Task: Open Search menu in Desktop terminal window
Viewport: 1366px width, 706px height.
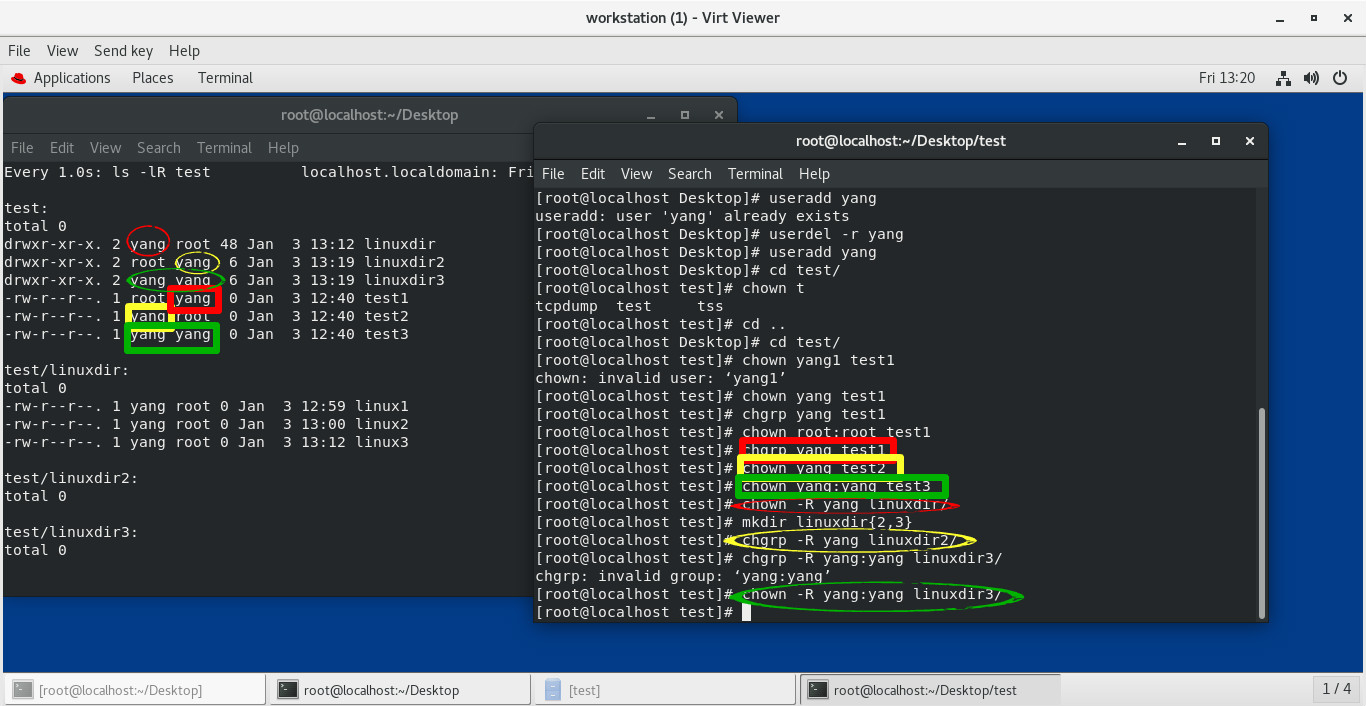Action: point(159,147)
